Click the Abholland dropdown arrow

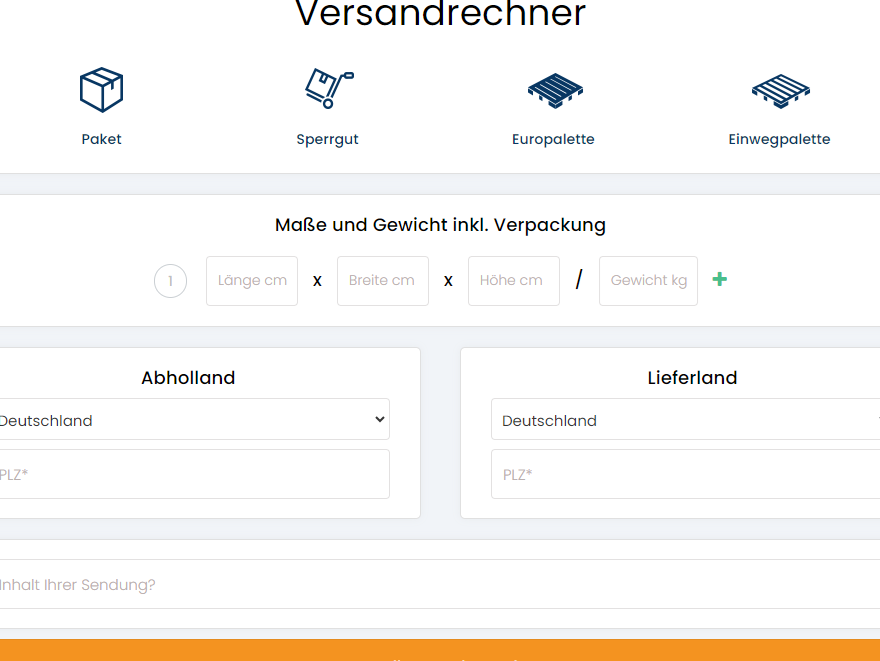(379, 420)
